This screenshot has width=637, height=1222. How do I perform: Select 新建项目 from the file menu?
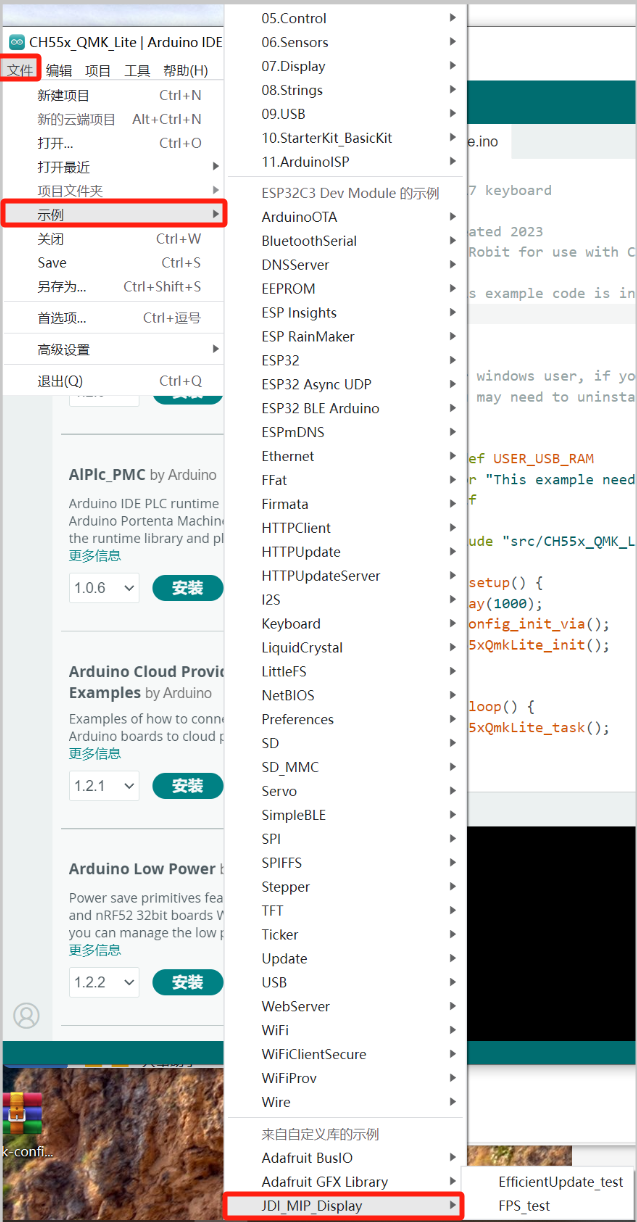click(63, 95)
